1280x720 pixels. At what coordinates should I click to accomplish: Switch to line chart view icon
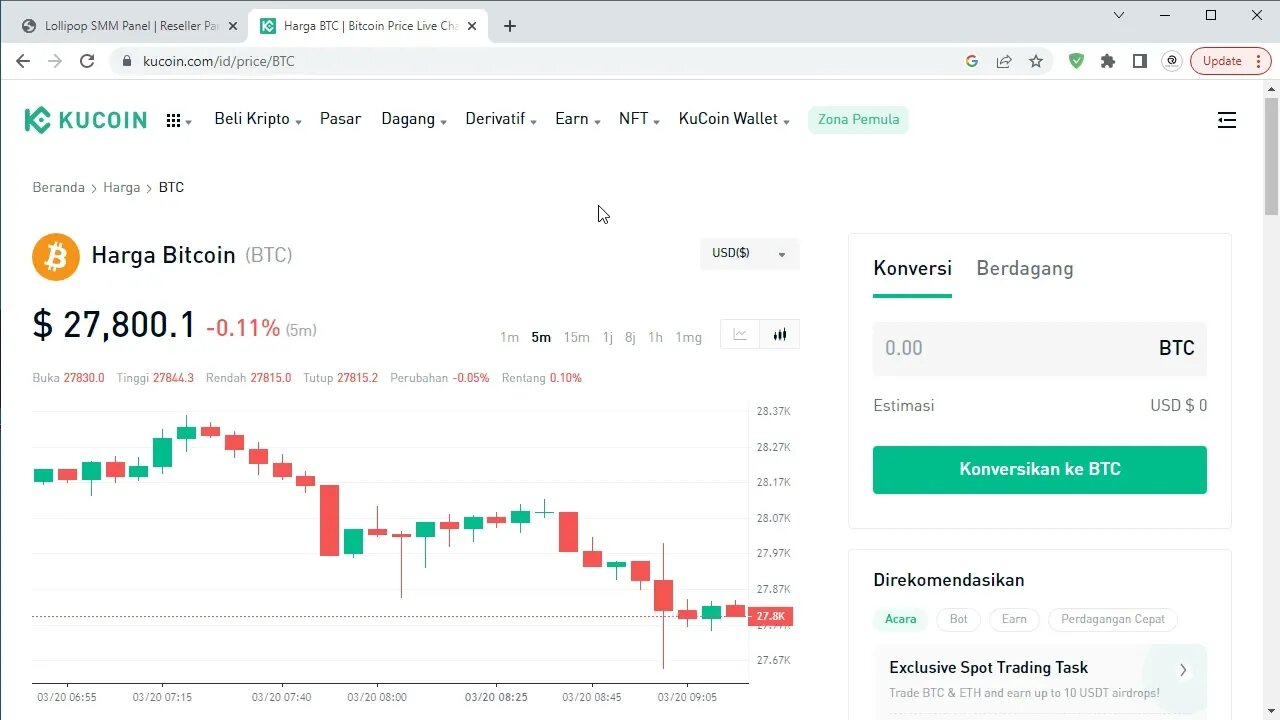[740, 335]
